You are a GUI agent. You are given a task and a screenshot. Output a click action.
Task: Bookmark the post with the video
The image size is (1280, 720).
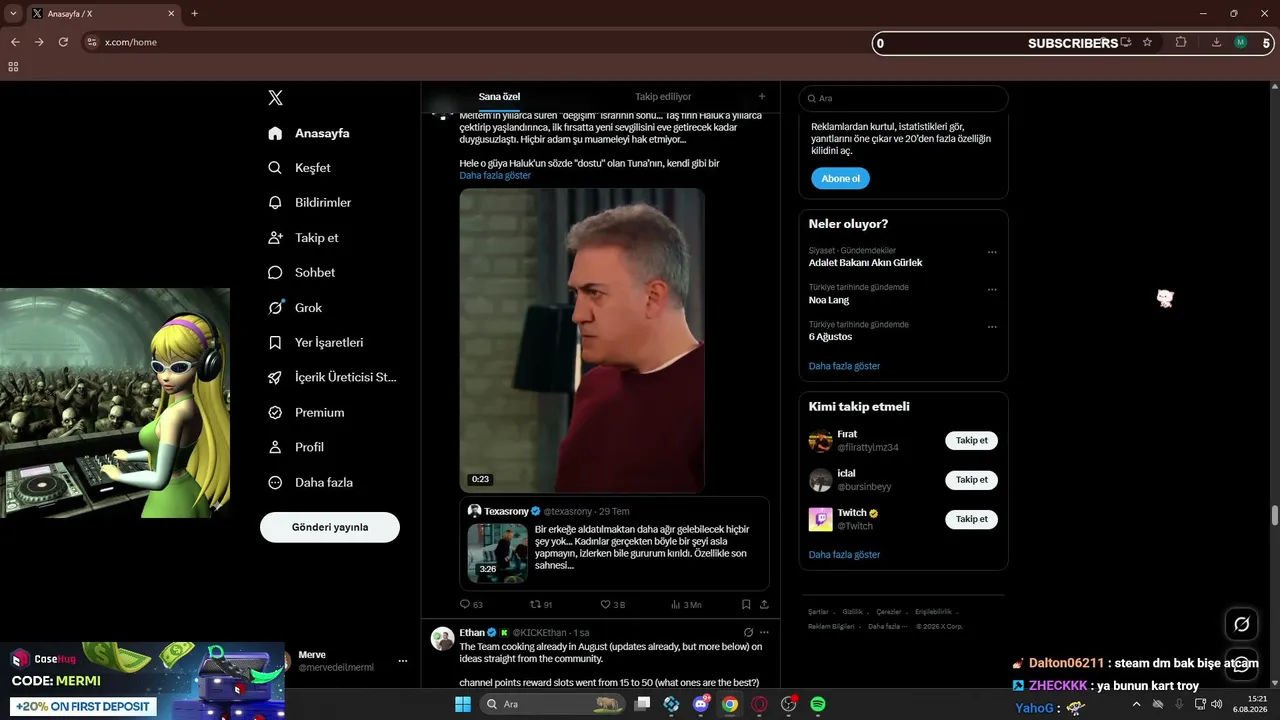(x=746, y=605)
